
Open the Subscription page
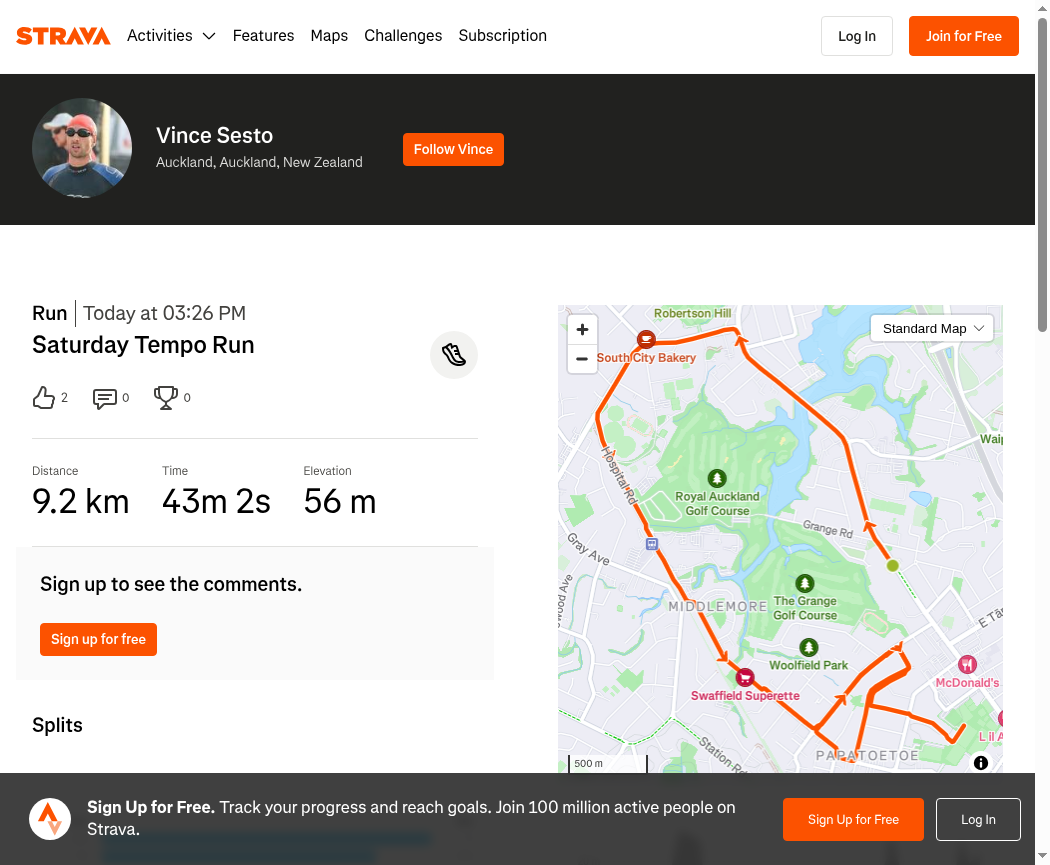click(x=502, y=35)
